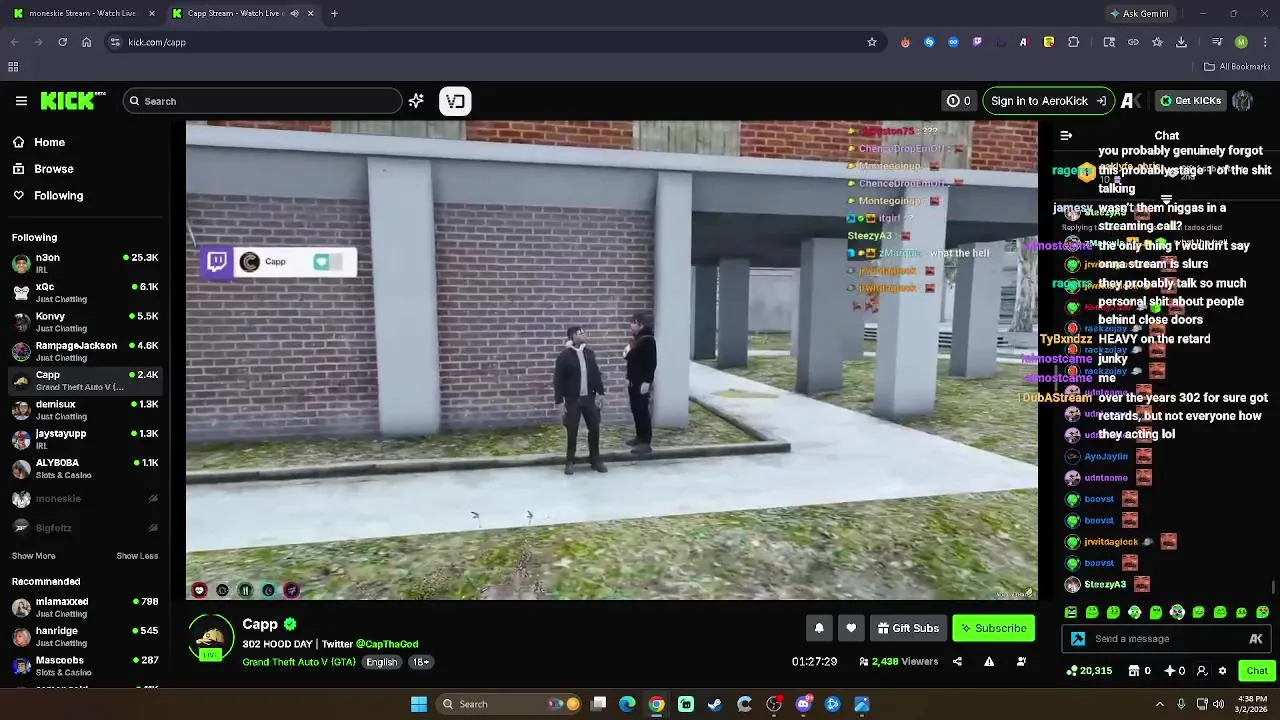Open xQc channel in Following list

(x=85, y=293)
